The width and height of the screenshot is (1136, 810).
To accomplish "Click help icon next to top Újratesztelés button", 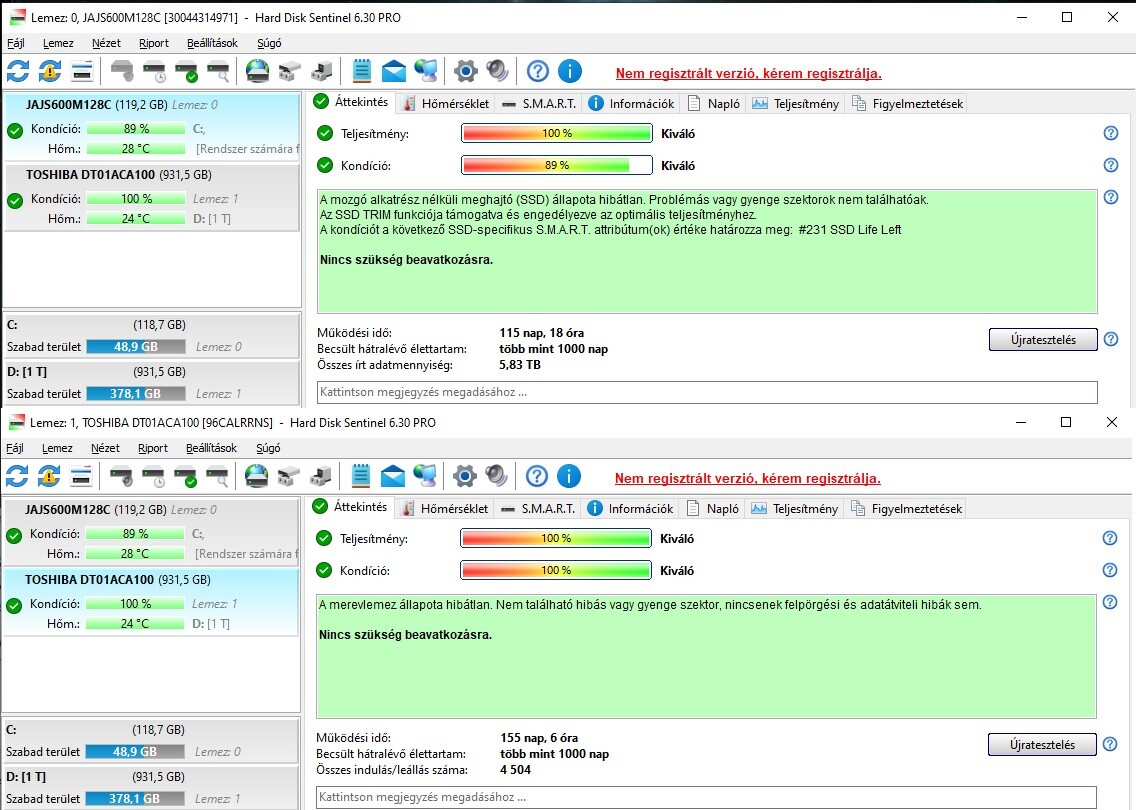I will (1111, 339).
